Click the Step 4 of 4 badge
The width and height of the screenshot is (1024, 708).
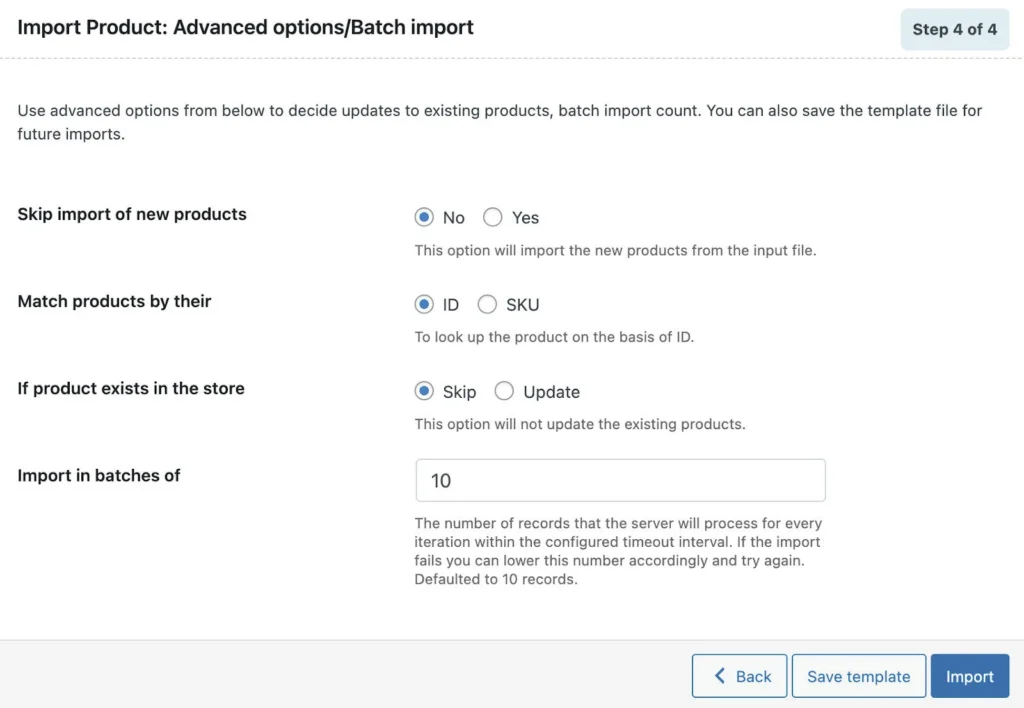coord(954,29)
